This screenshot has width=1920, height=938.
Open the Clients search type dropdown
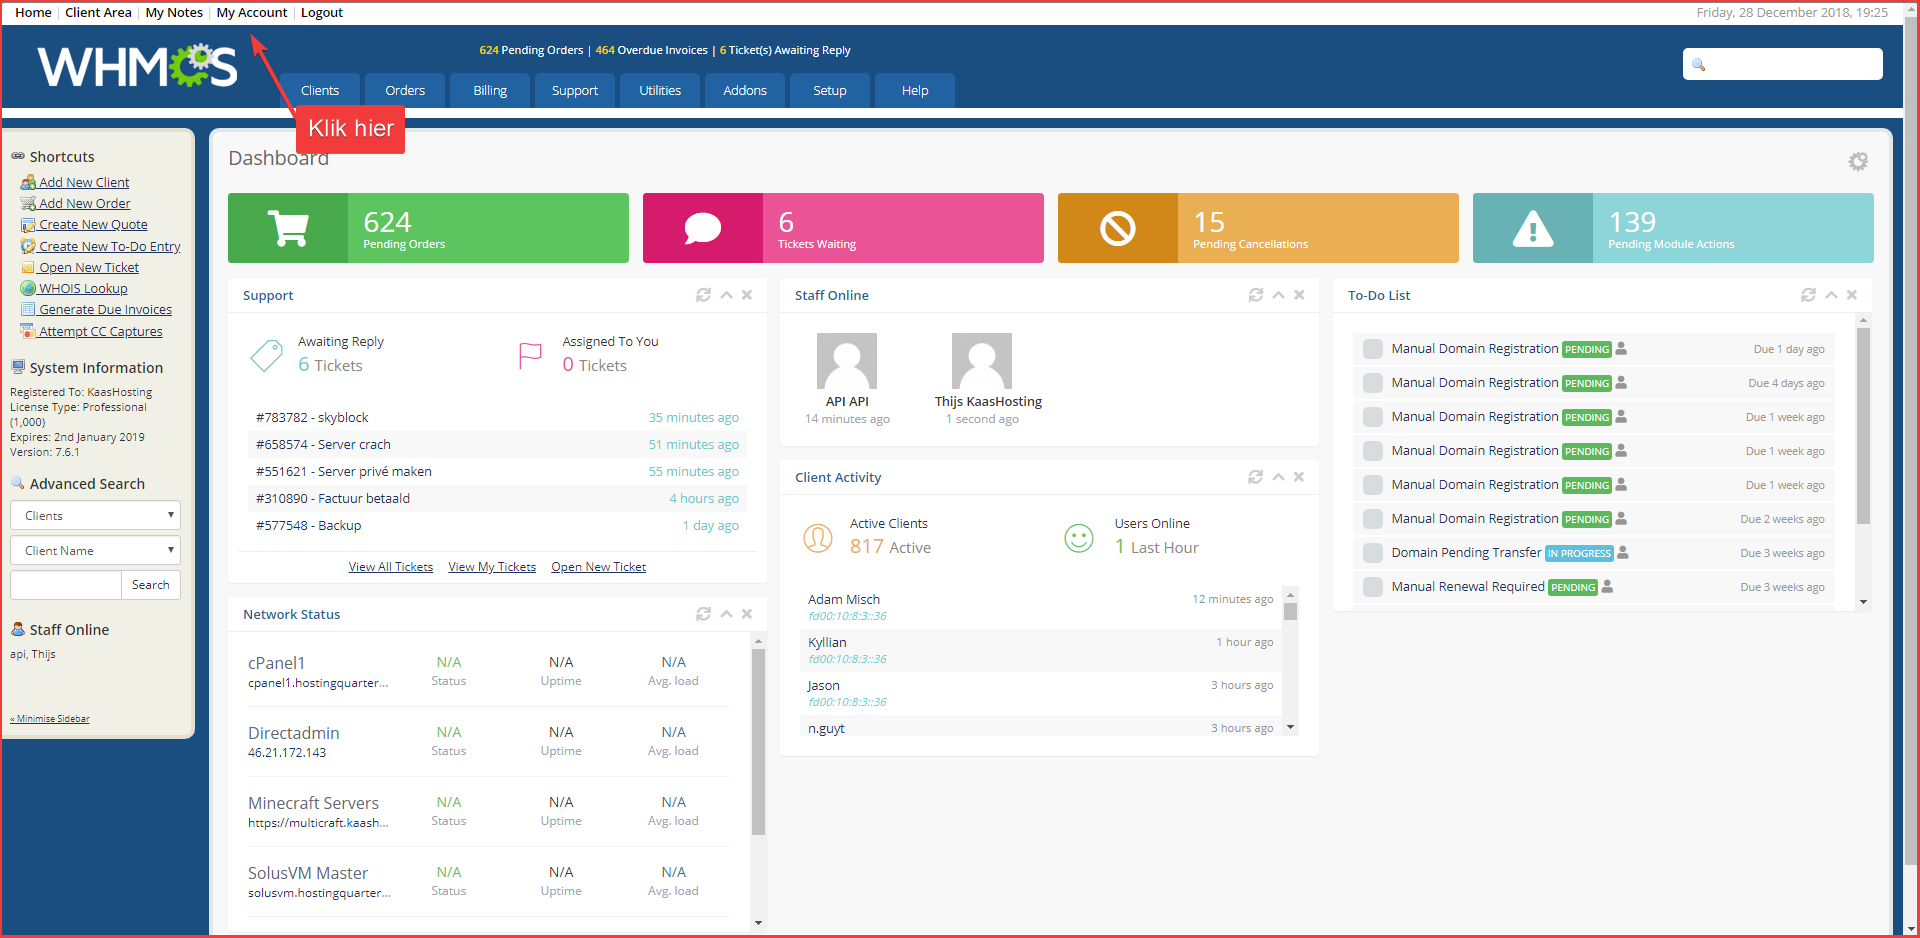[x=95, y=516]
